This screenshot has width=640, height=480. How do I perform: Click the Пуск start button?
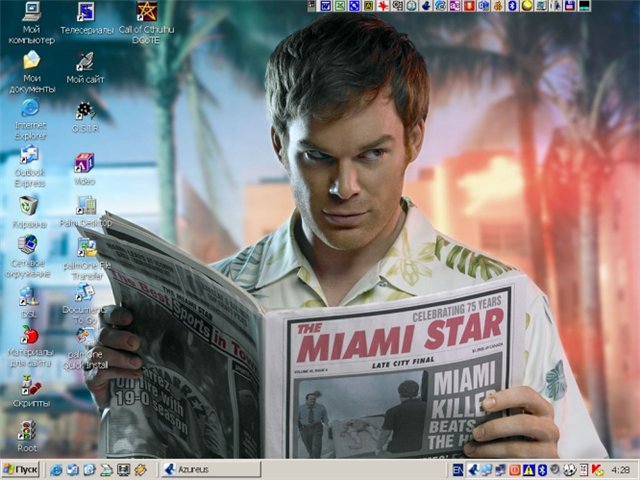click(x=20, y=469)
